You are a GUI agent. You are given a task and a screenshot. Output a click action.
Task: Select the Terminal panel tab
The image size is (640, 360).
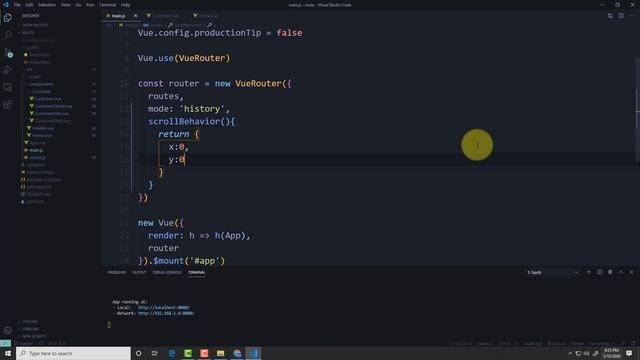(196, 272)
